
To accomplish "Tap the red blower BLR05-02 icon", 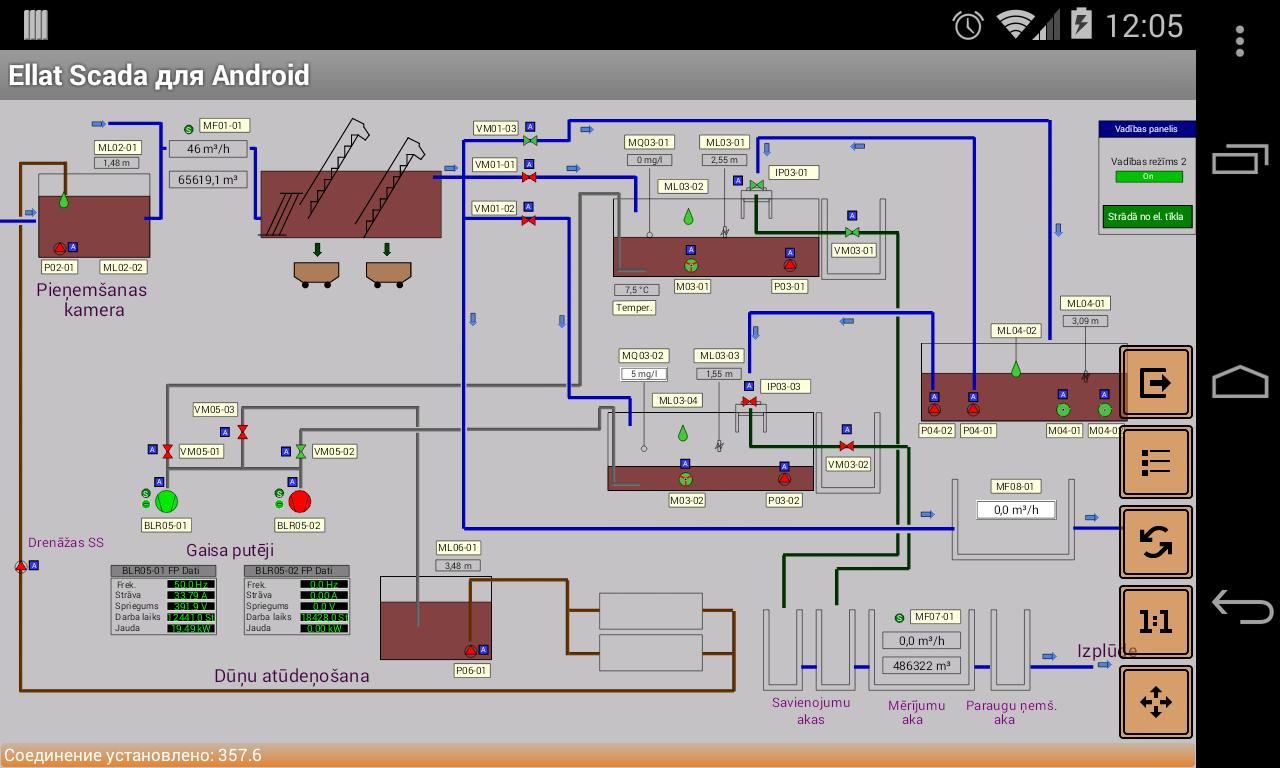I will (x=299, y=500).
